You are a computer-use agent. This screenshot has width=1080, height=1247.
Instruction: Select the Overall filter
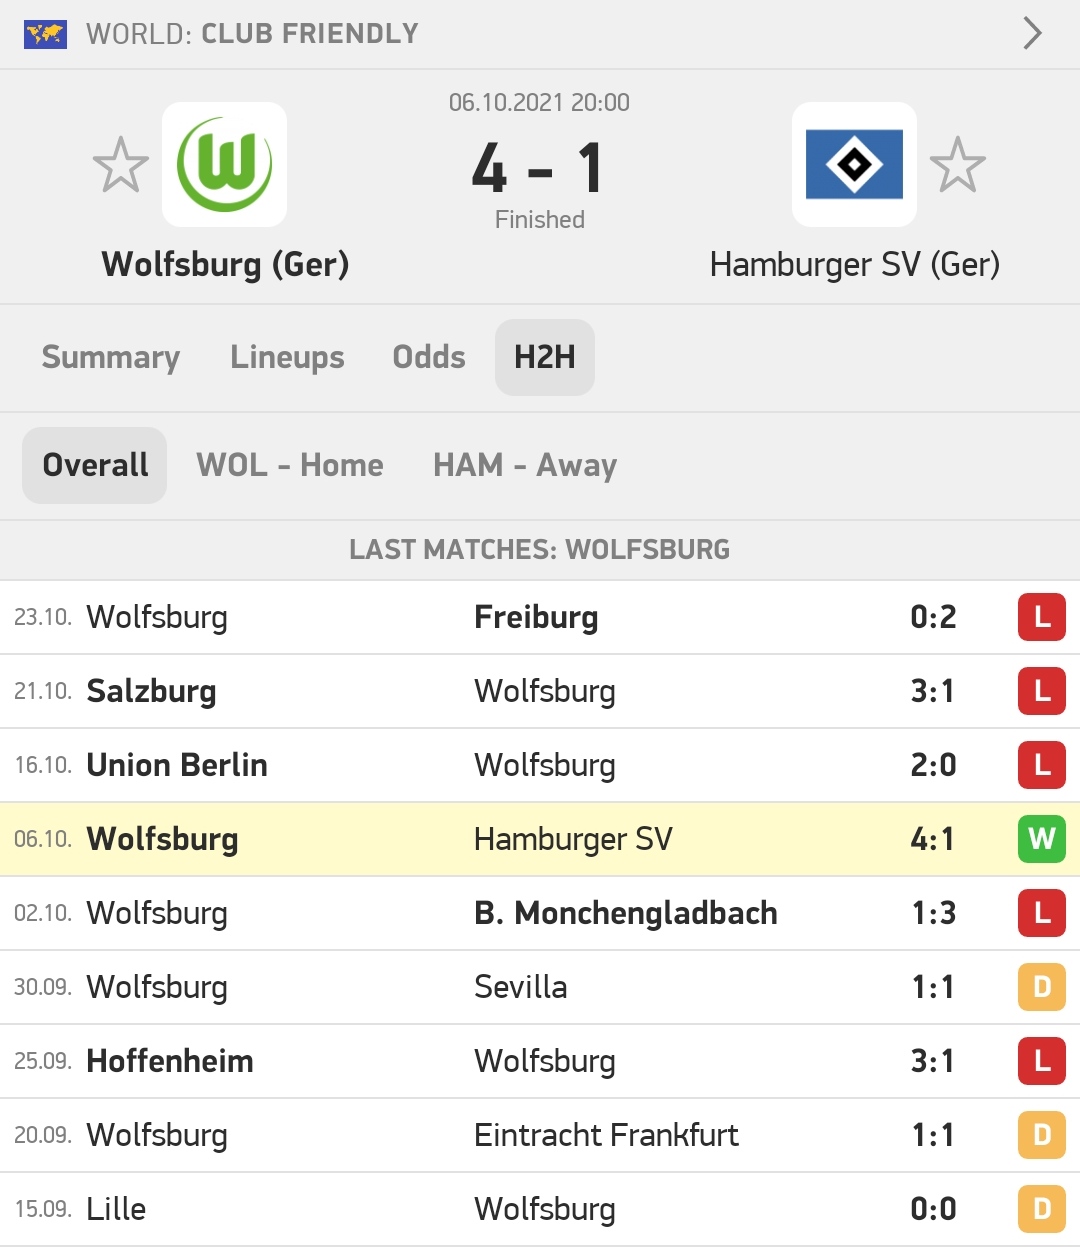[x=95, y=465]
